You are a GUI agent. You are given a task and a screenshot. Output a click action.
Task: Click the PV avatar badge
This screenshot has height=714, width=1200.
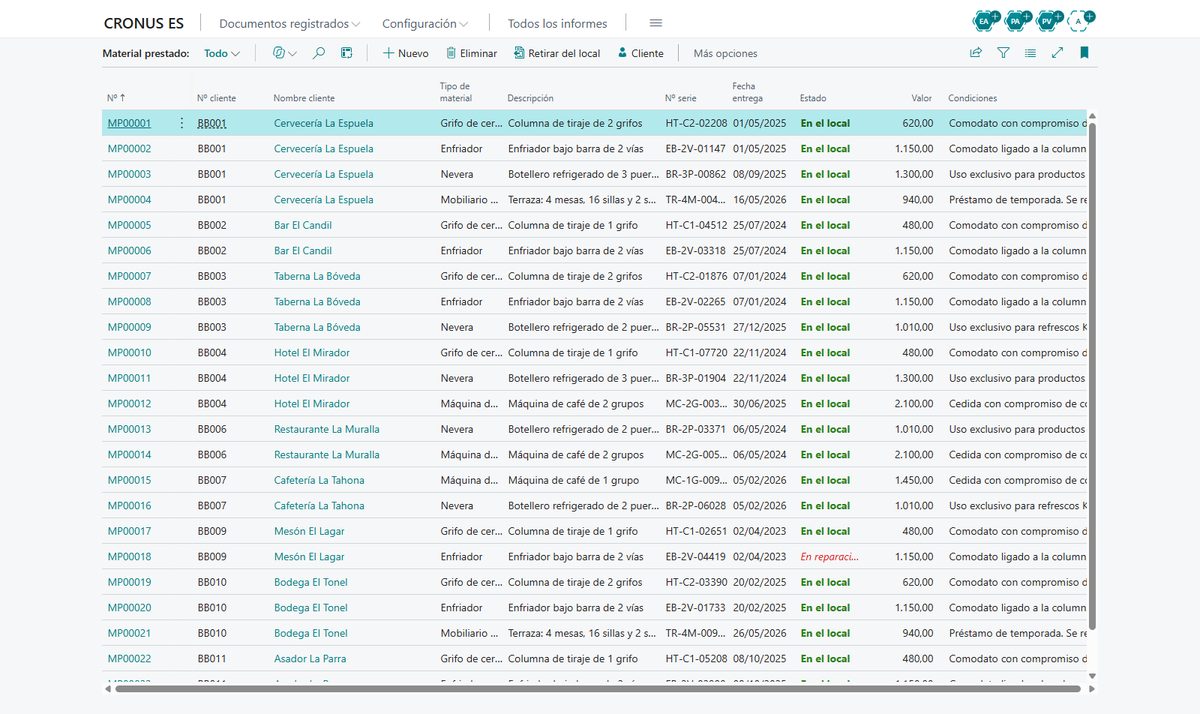(1048, 20)
